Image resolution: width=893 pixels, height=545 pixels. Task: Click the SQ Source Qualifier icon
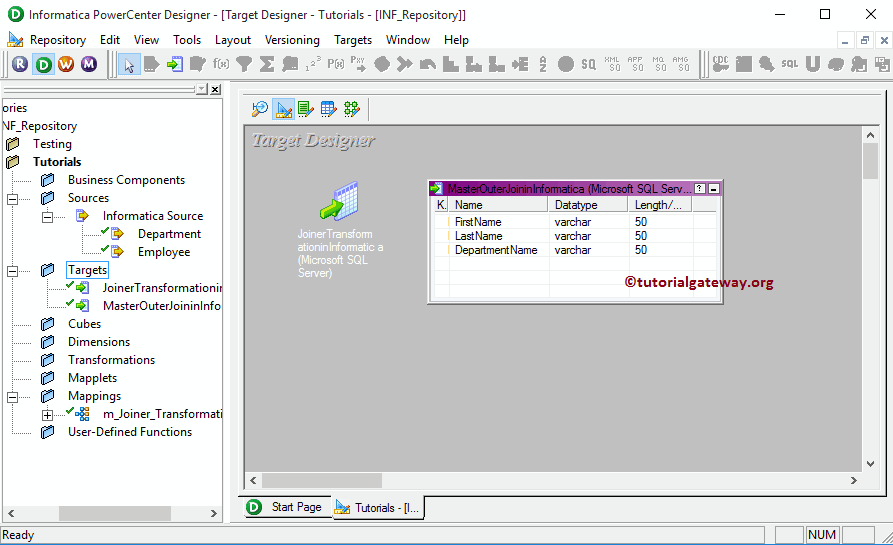[x=588, y=64]
